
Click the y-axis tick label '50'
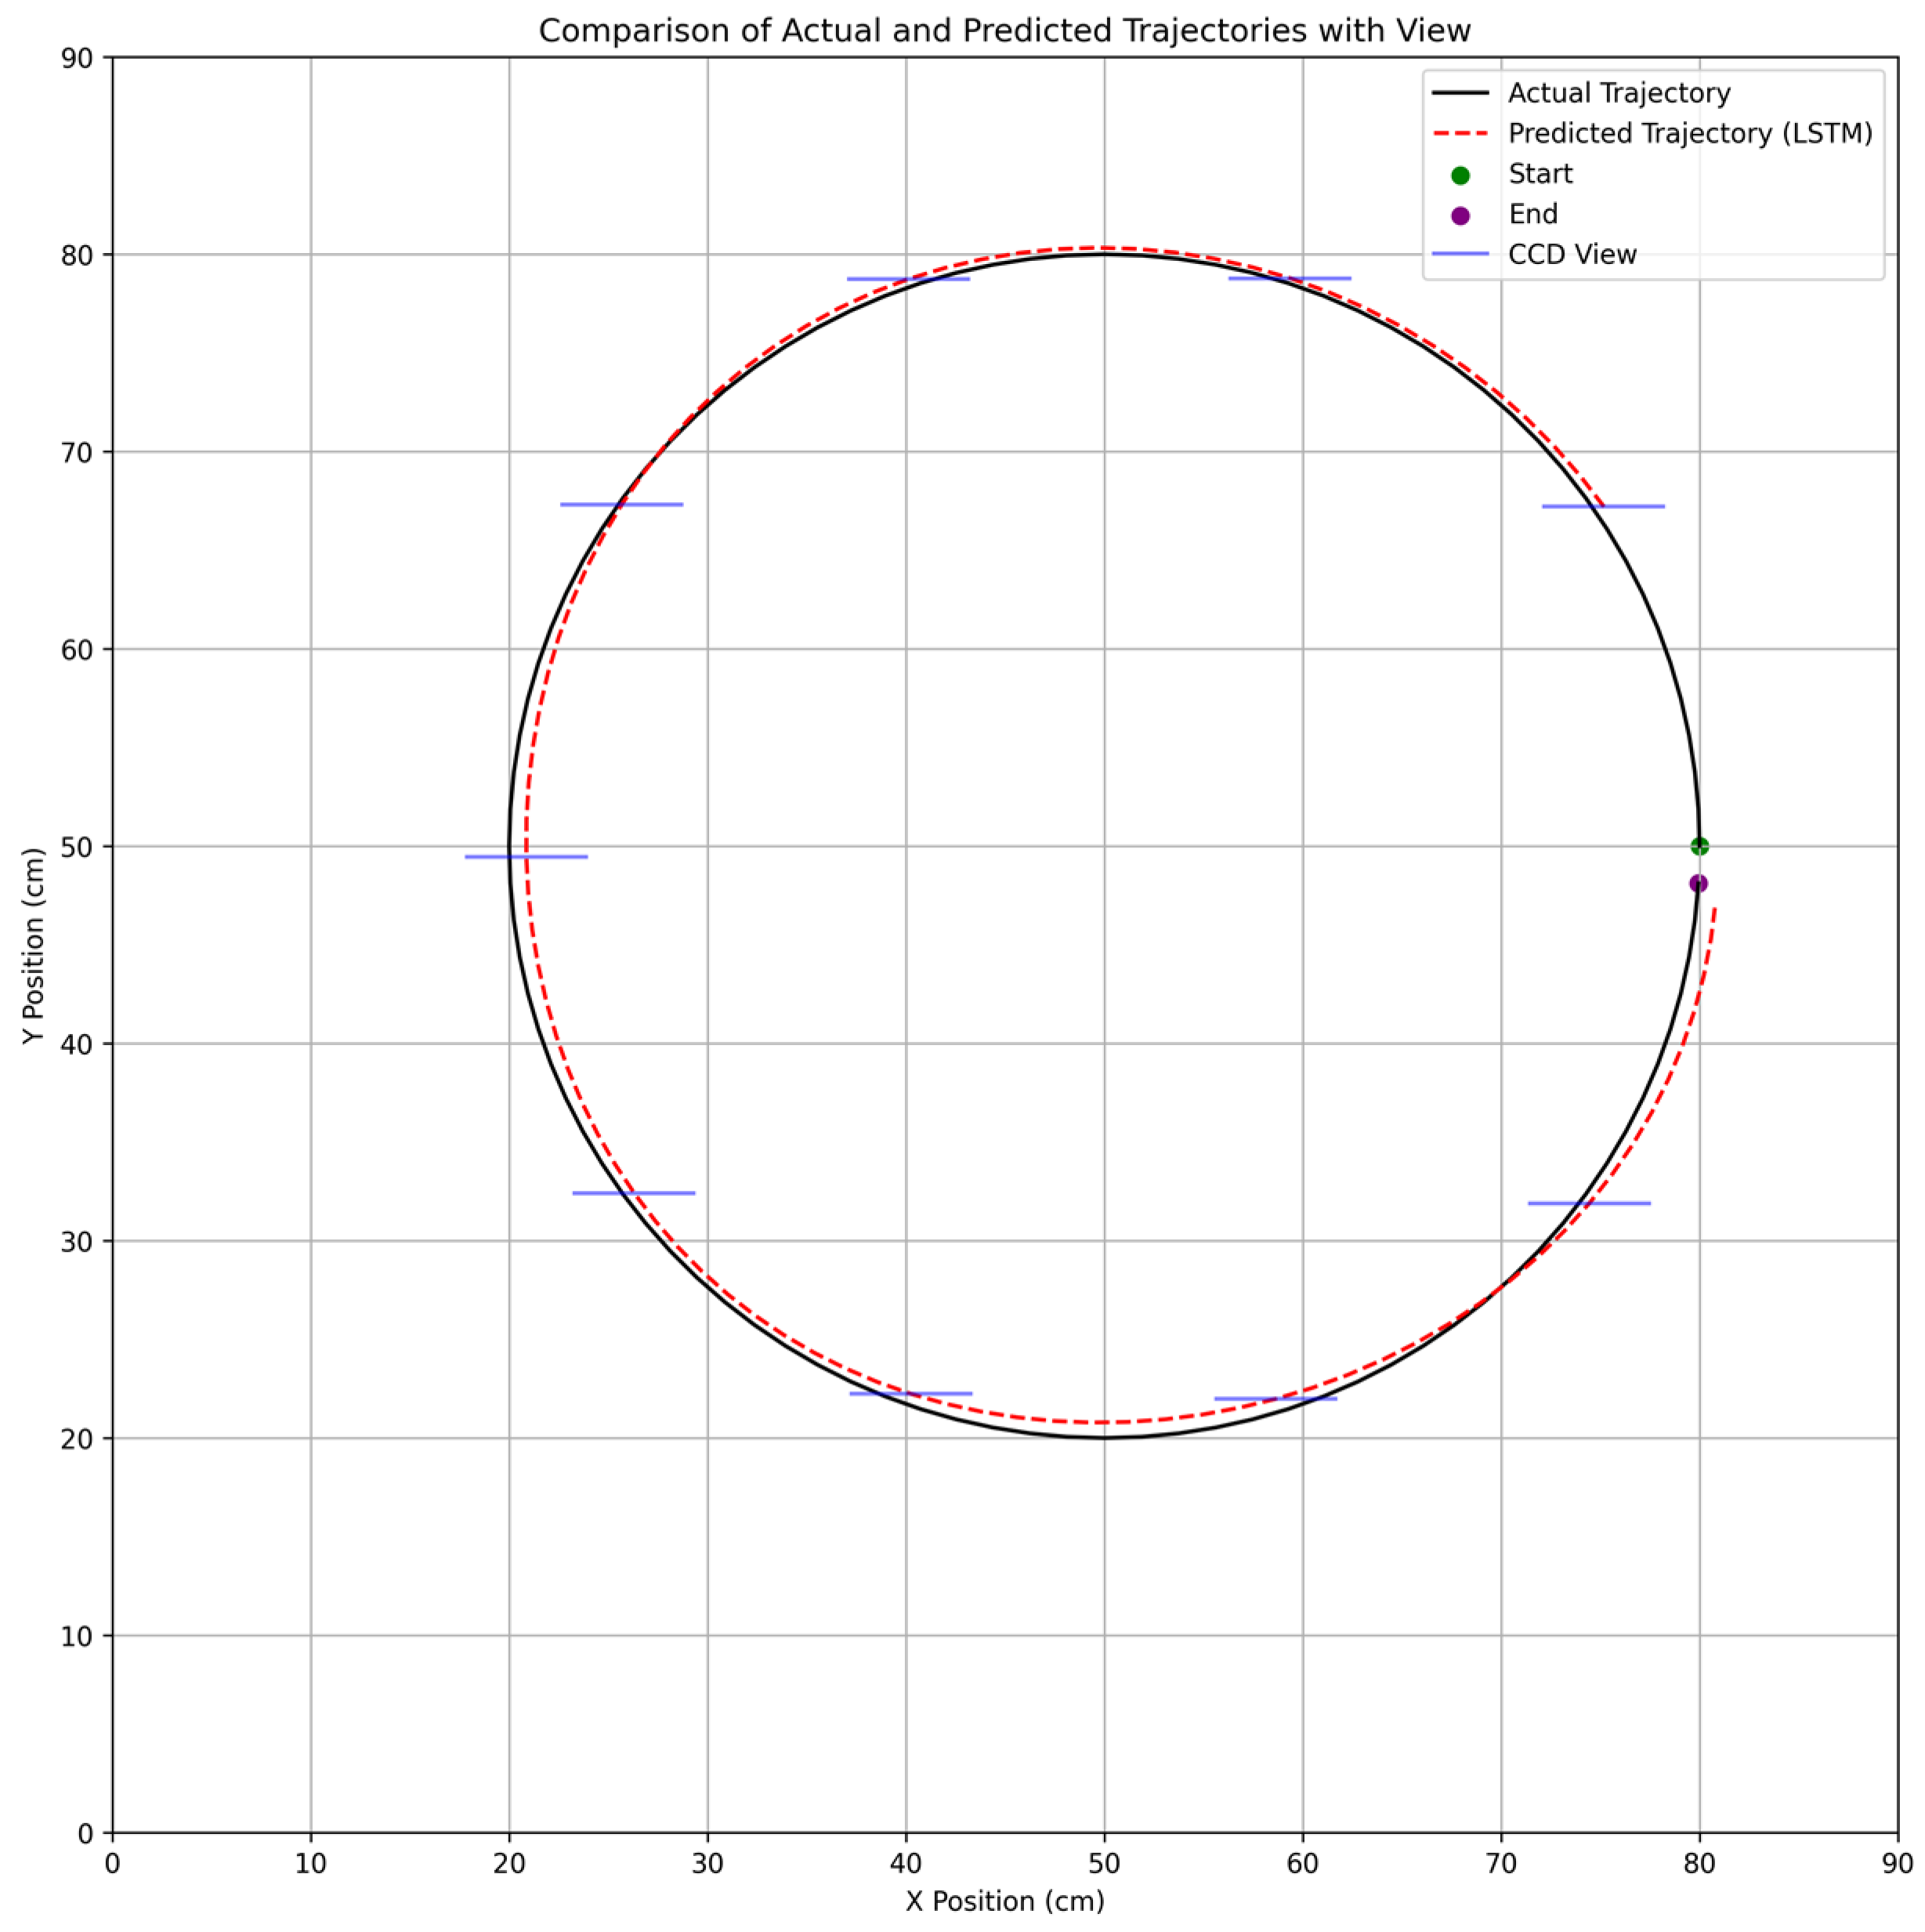(77, 847)
